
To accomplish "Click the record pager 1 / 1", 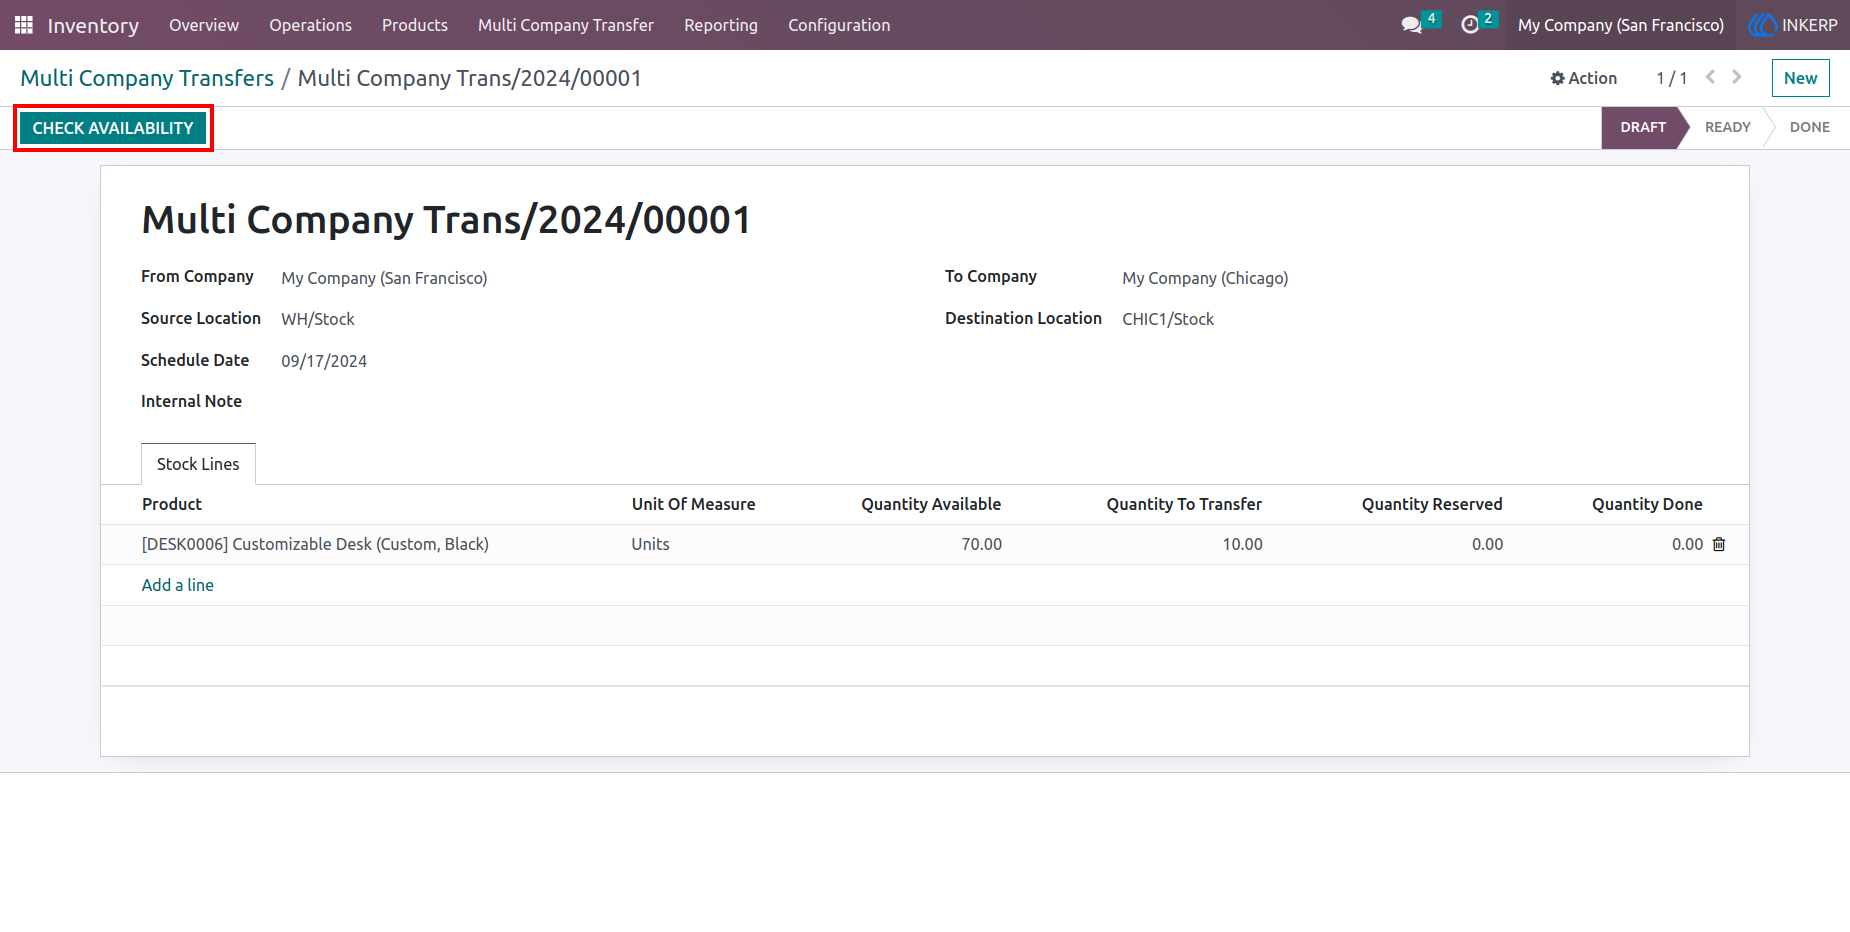I will [x=1671, y=78].
